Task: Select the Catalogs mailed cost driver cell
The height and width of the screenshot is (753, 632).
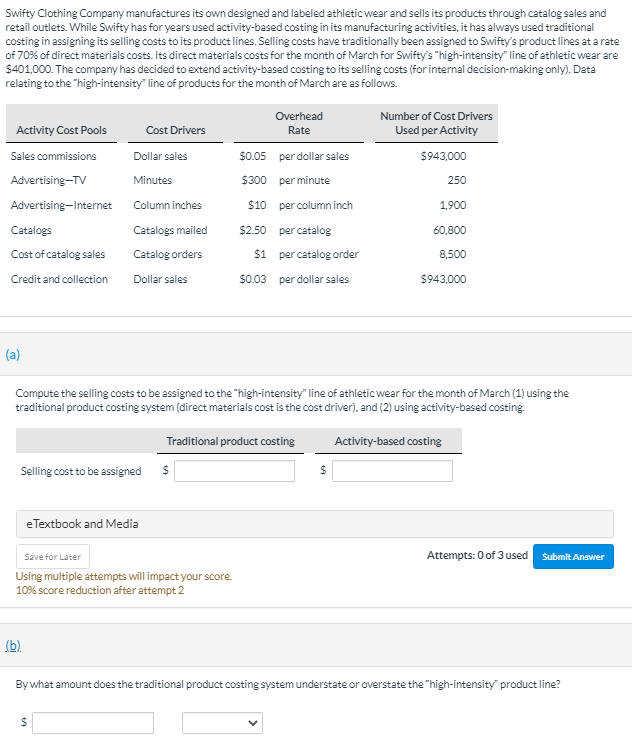Action: click(x=170, y=230)
